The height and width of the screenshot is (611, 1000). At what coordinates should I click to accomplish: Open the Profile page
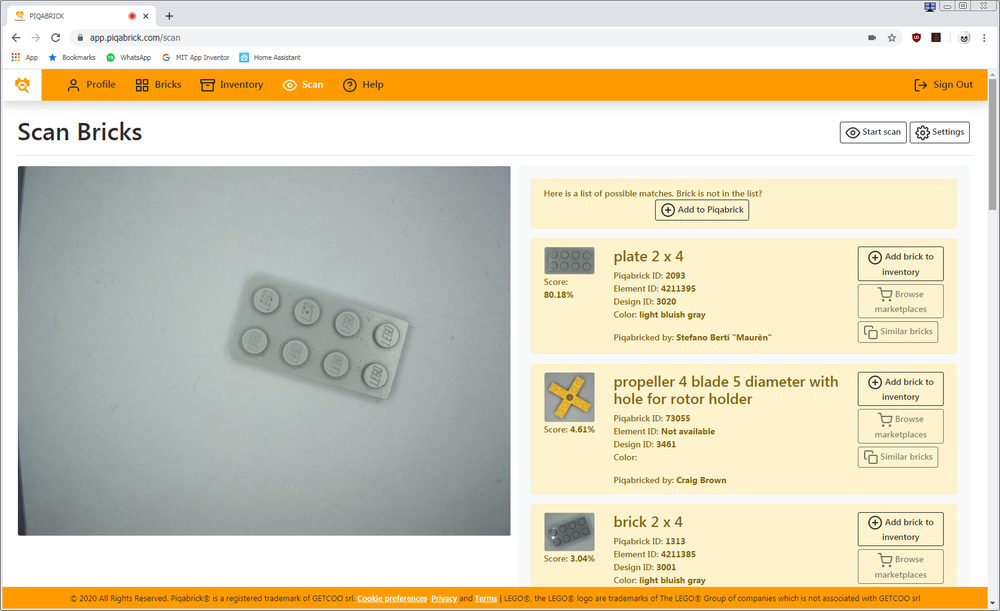tap(91, 85)
